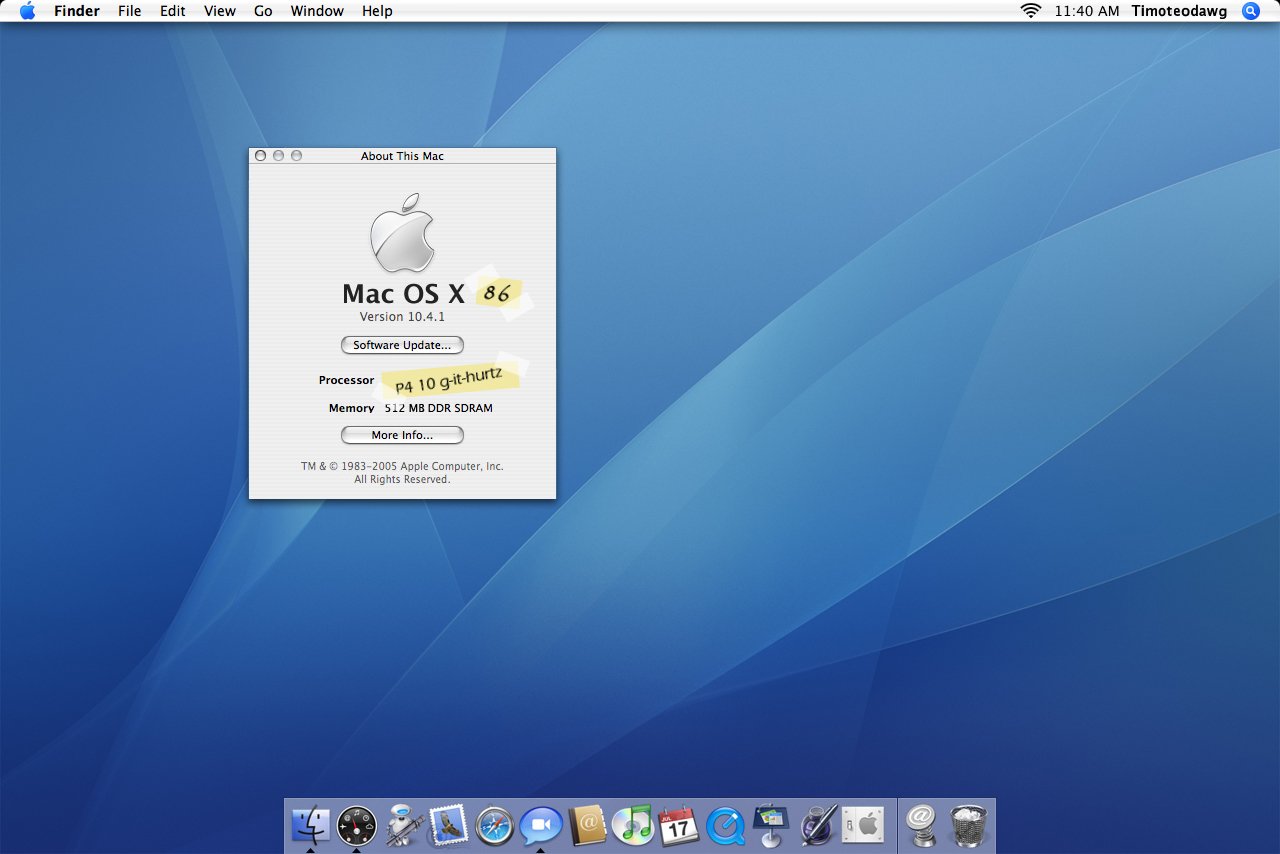The height and width of the screenshot is (854, 1280).
Task: Click the More Info button
Action: tap(402, 435)
